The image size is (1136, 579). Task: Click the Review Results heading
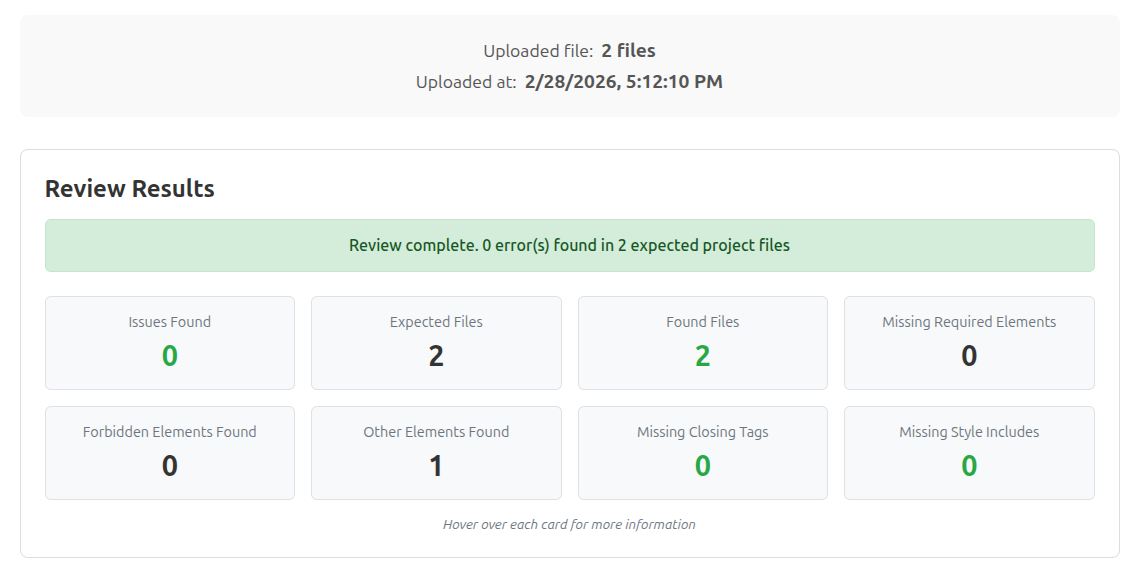point(129,188)
